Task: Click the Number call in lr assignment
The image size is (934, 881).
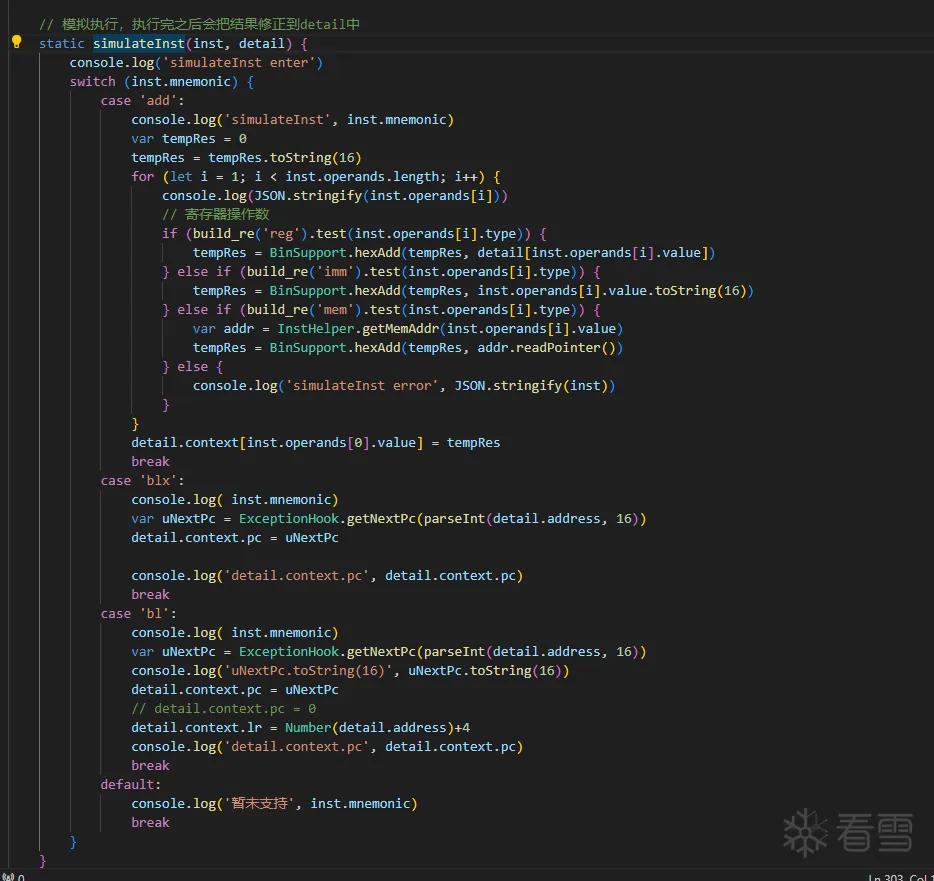Action: tap(308, 728)
